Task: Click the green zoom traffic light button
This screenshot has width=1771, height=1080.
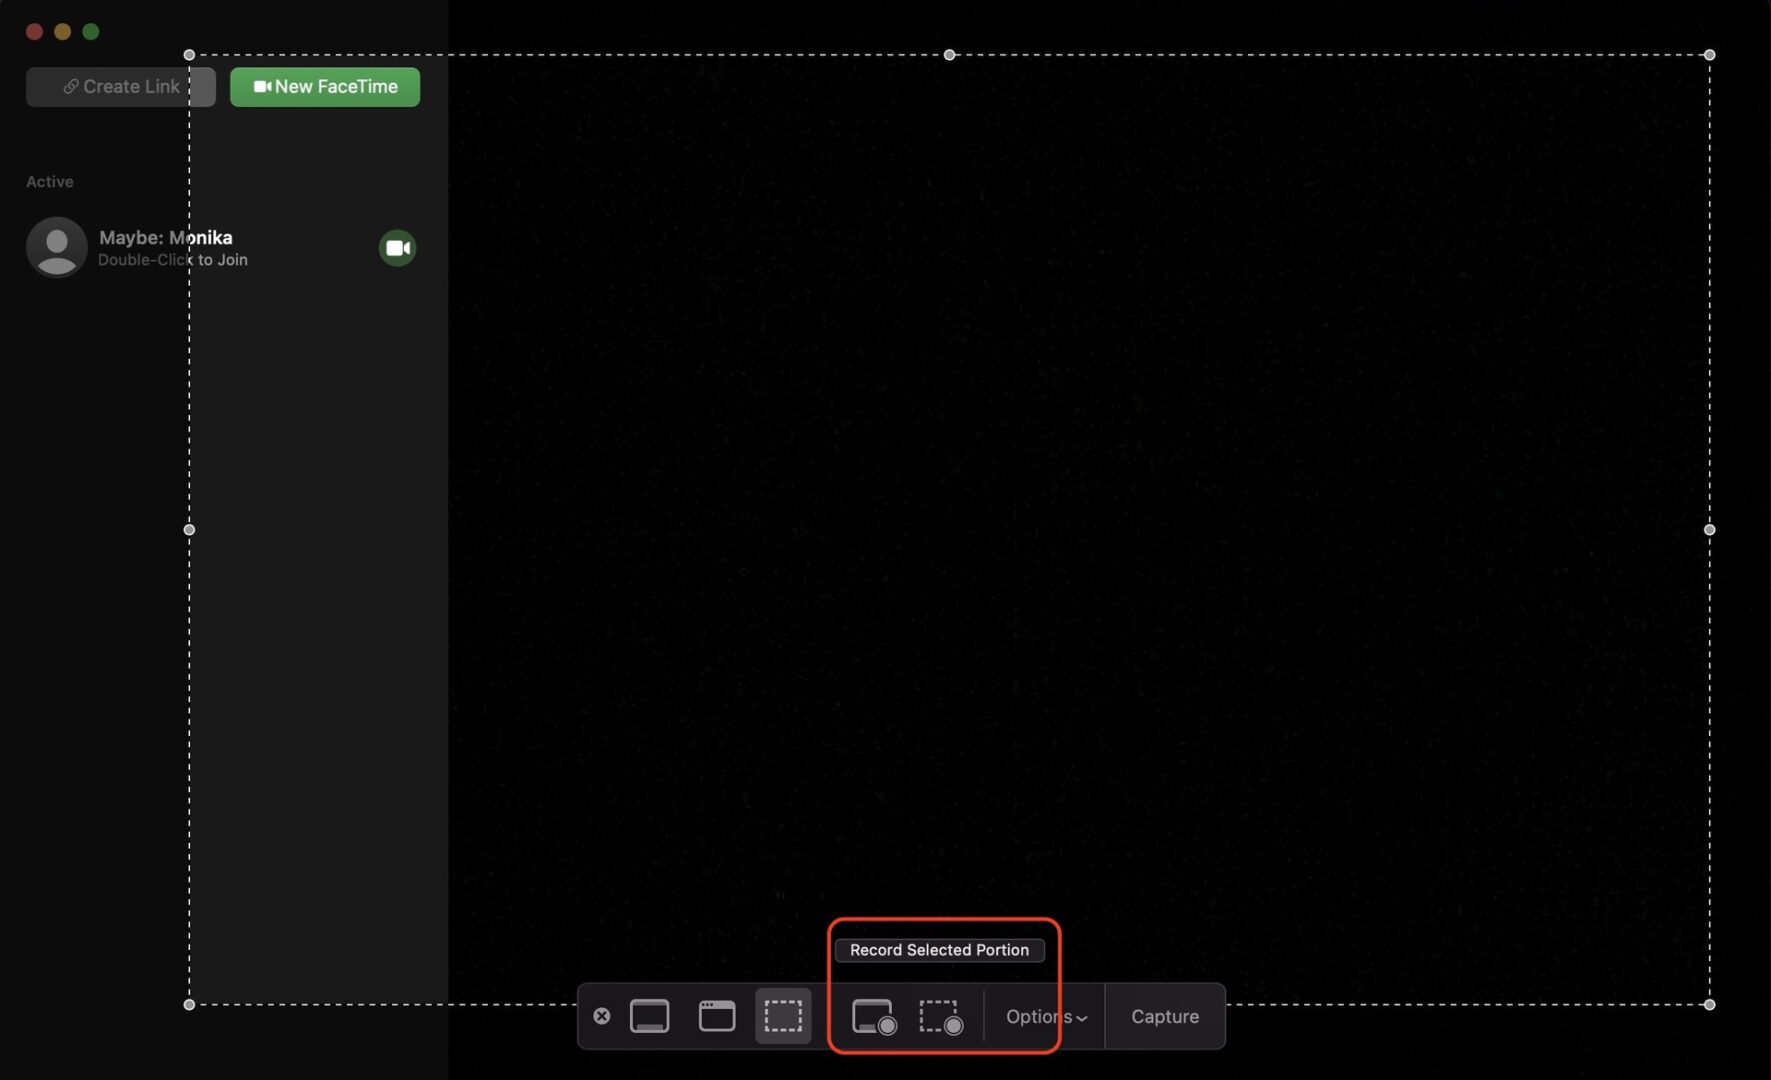Action: (x=90, y=31)
